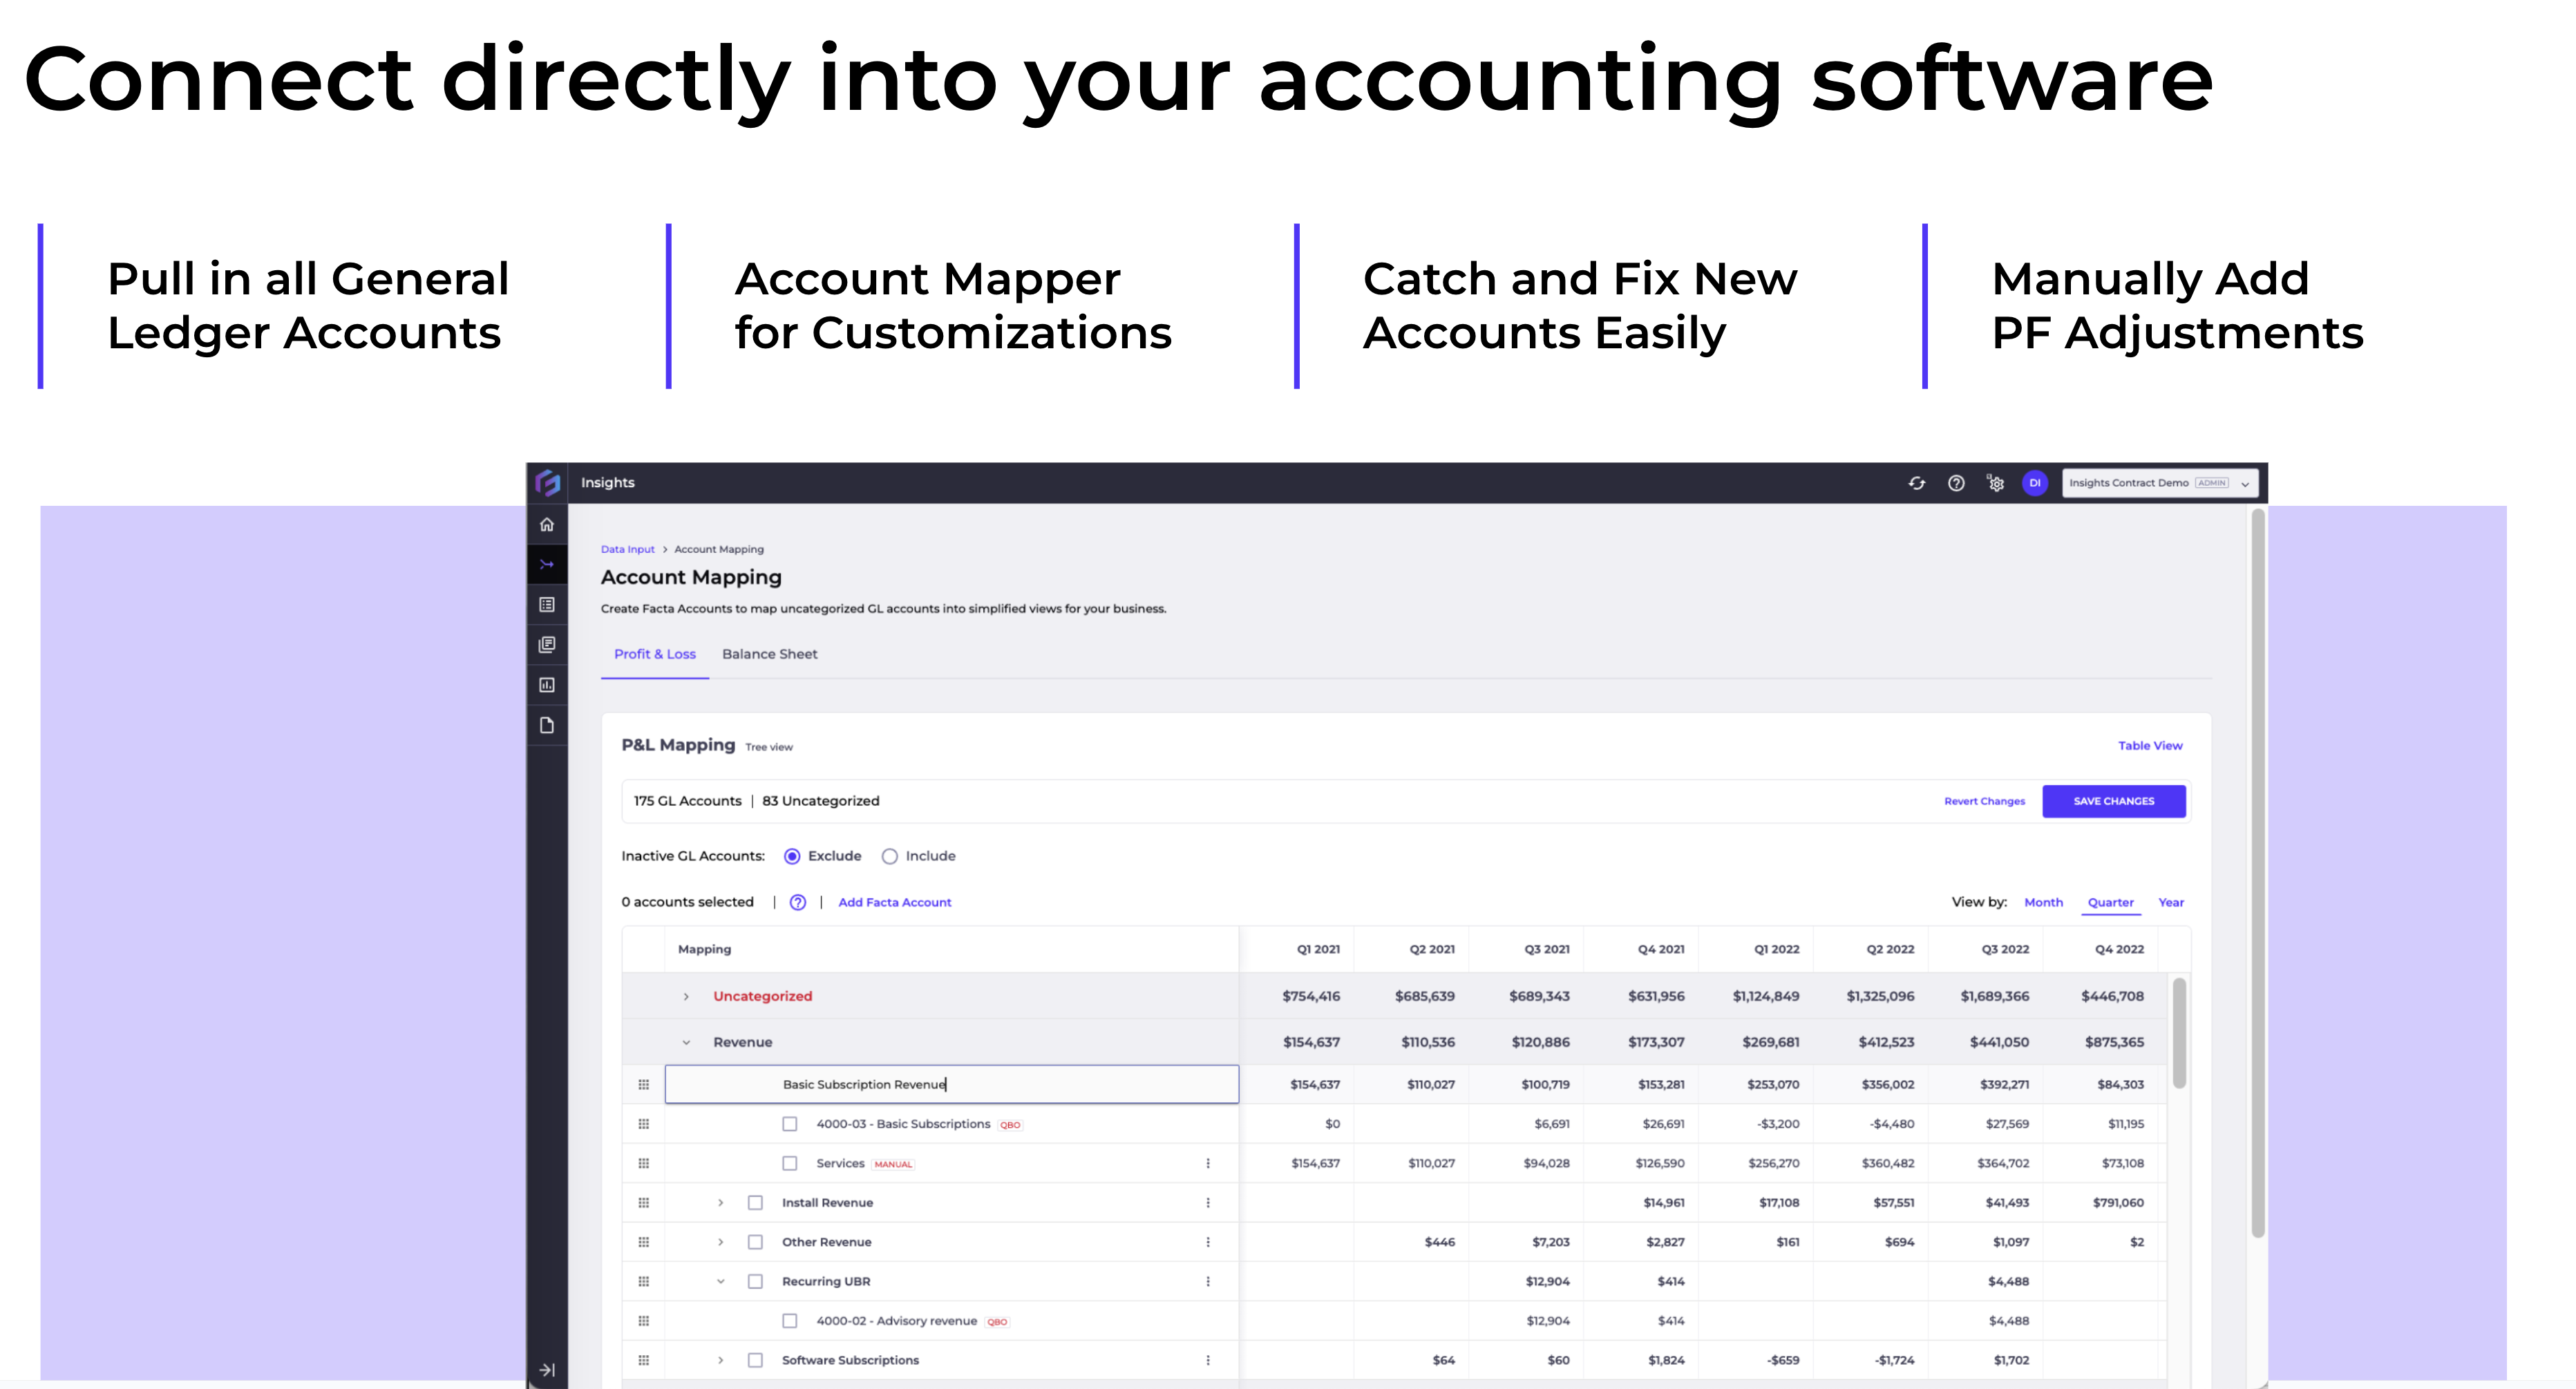Click the page vertical scrollbar

tap(2257, 873)
